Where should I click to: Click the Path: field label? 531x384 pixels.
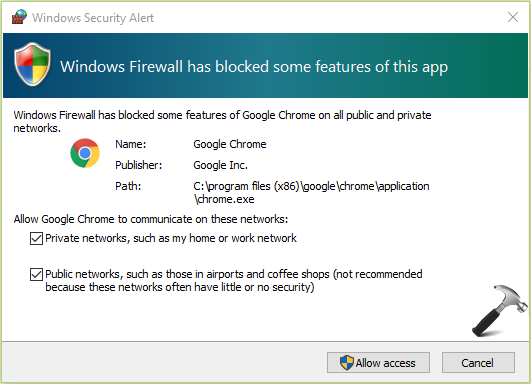click(128, 186)
